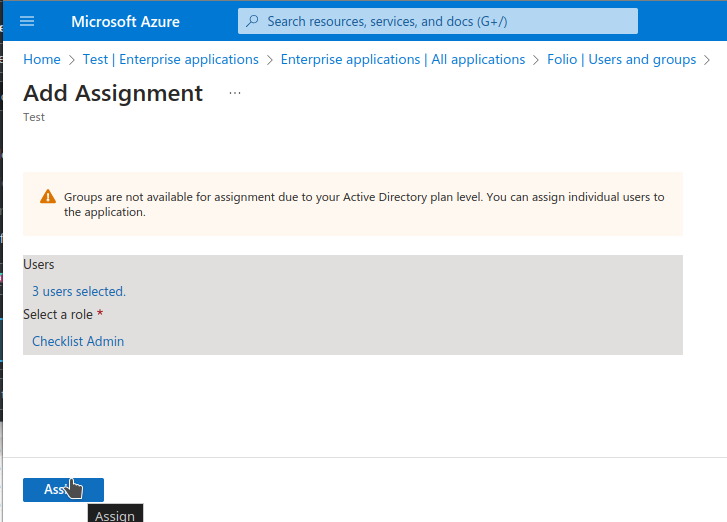The image size is (727, 522).
Task: Click the orange warning triangle icon
Action: (x=48, y=197)
